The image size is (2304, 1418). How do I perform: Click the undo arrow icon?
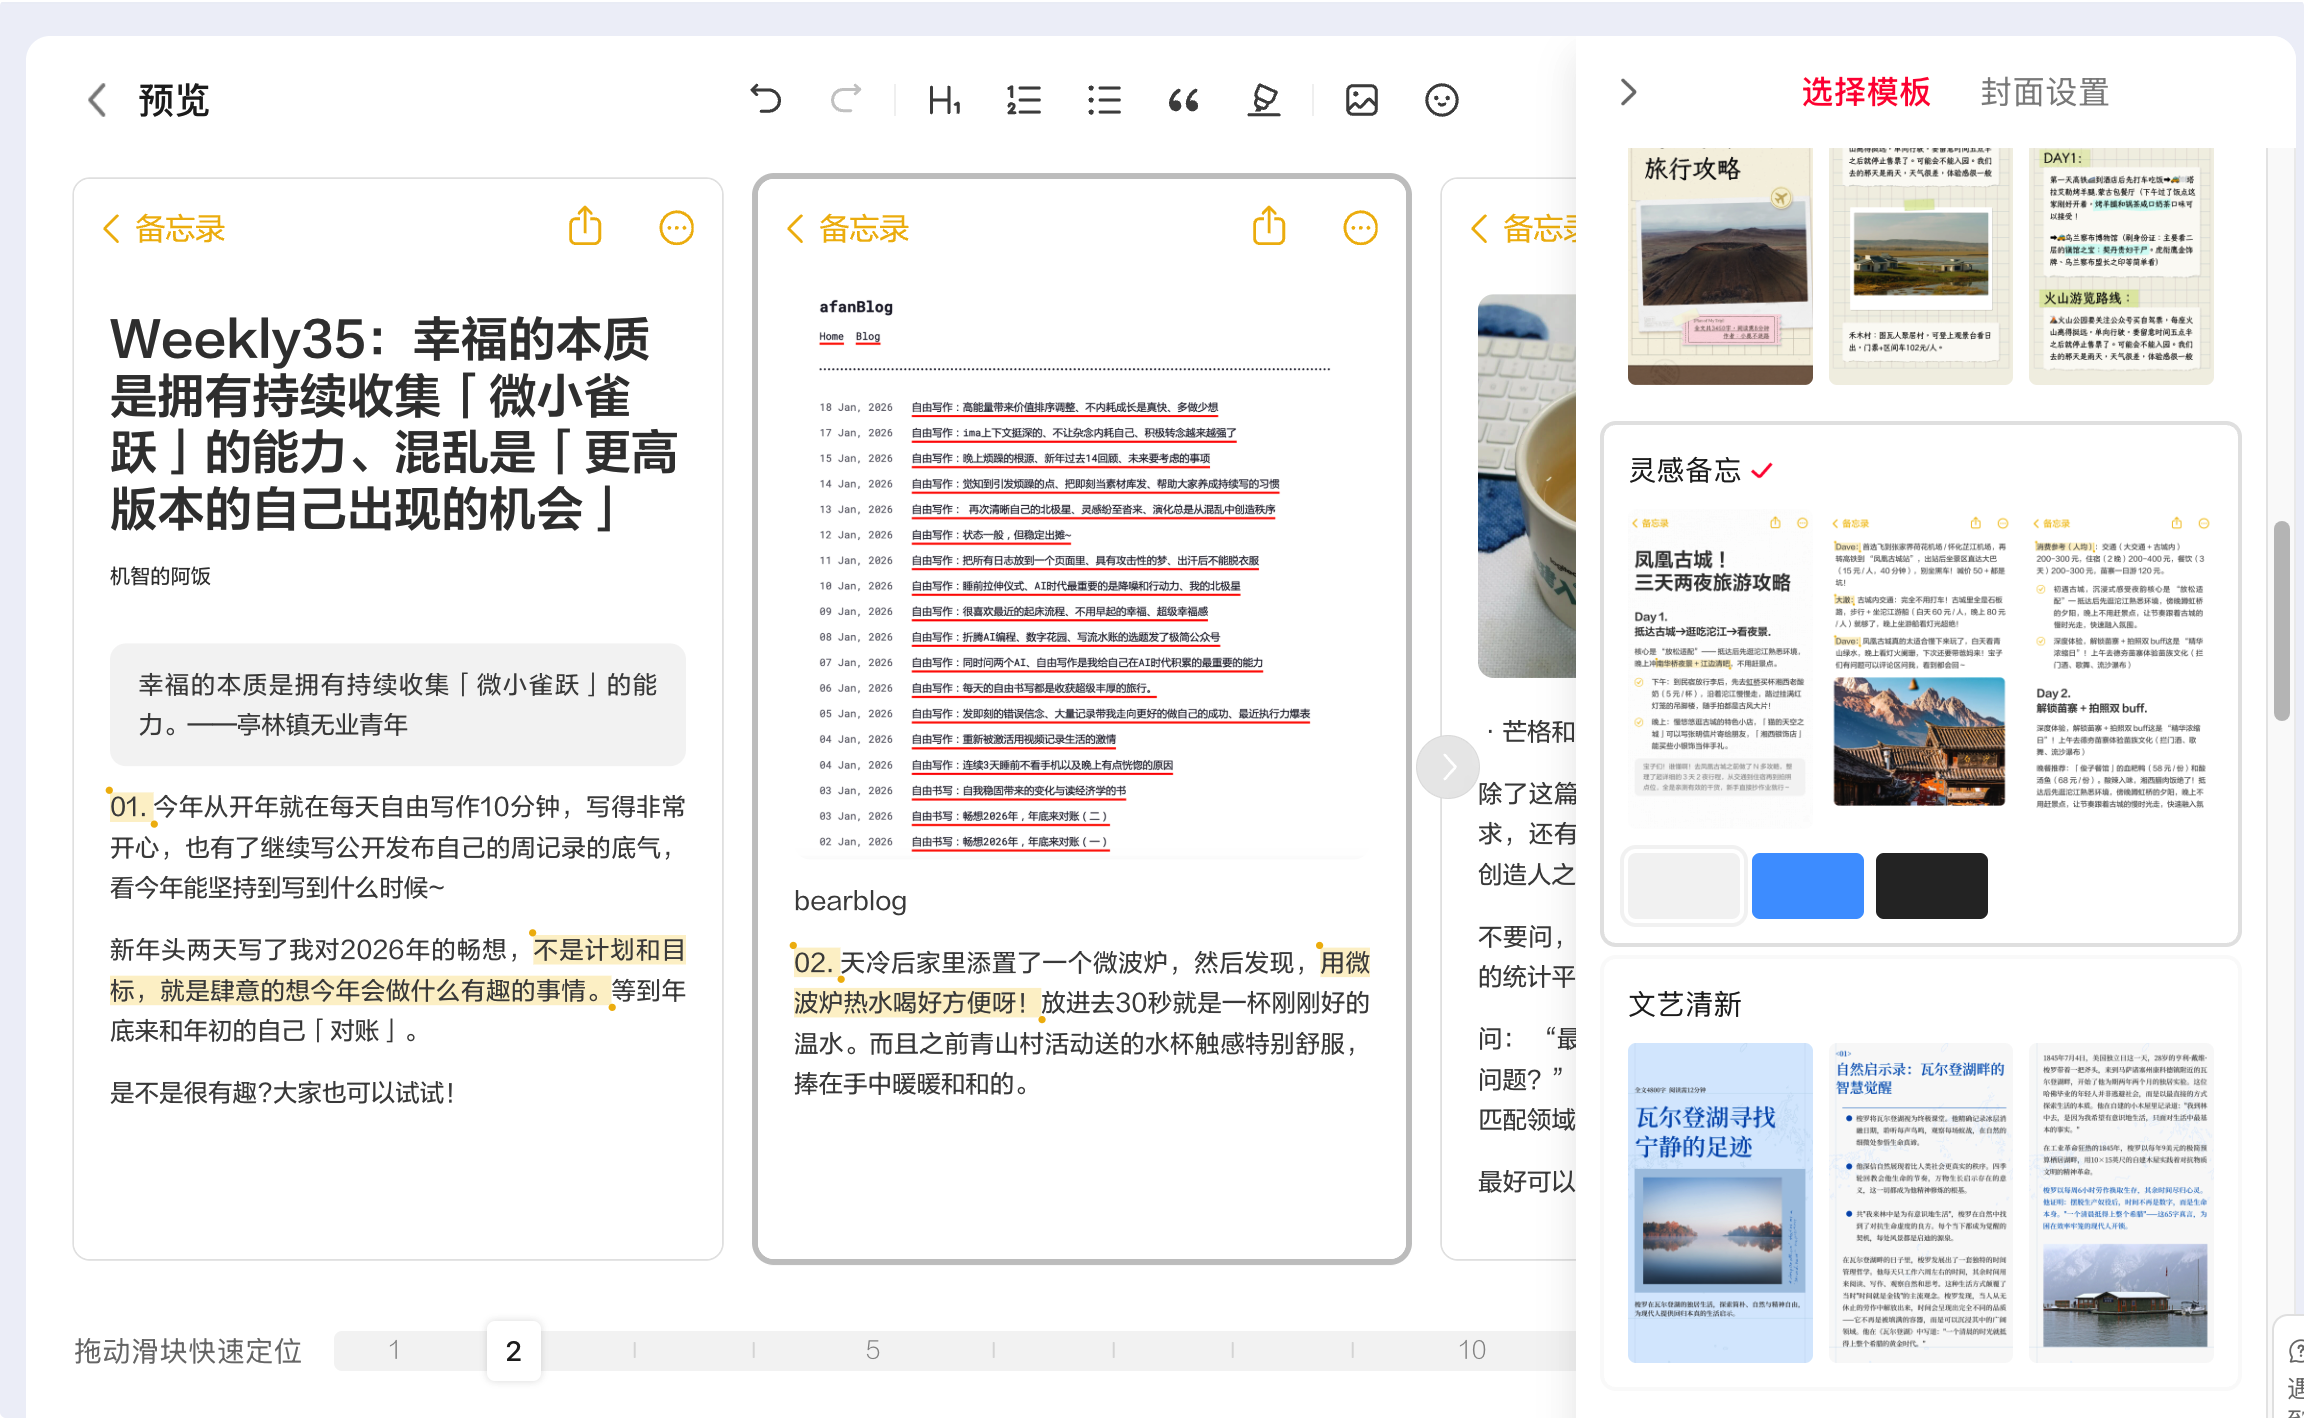(x=766, y=99)
